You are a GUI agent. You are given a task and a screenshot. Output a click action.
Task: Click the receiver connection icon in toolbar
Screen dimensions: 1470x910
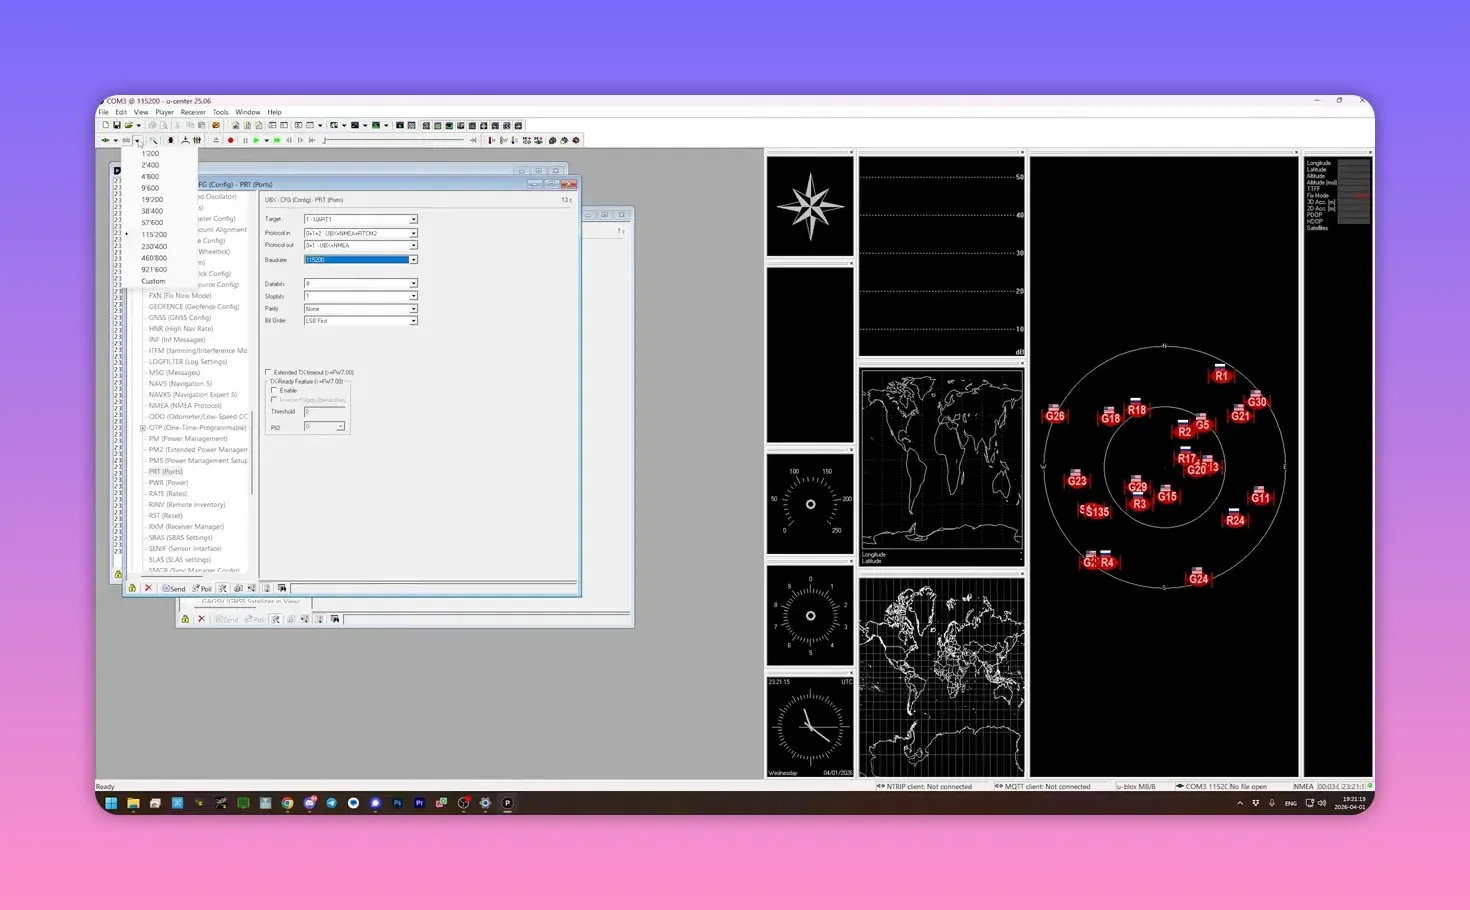click(105, 141)
